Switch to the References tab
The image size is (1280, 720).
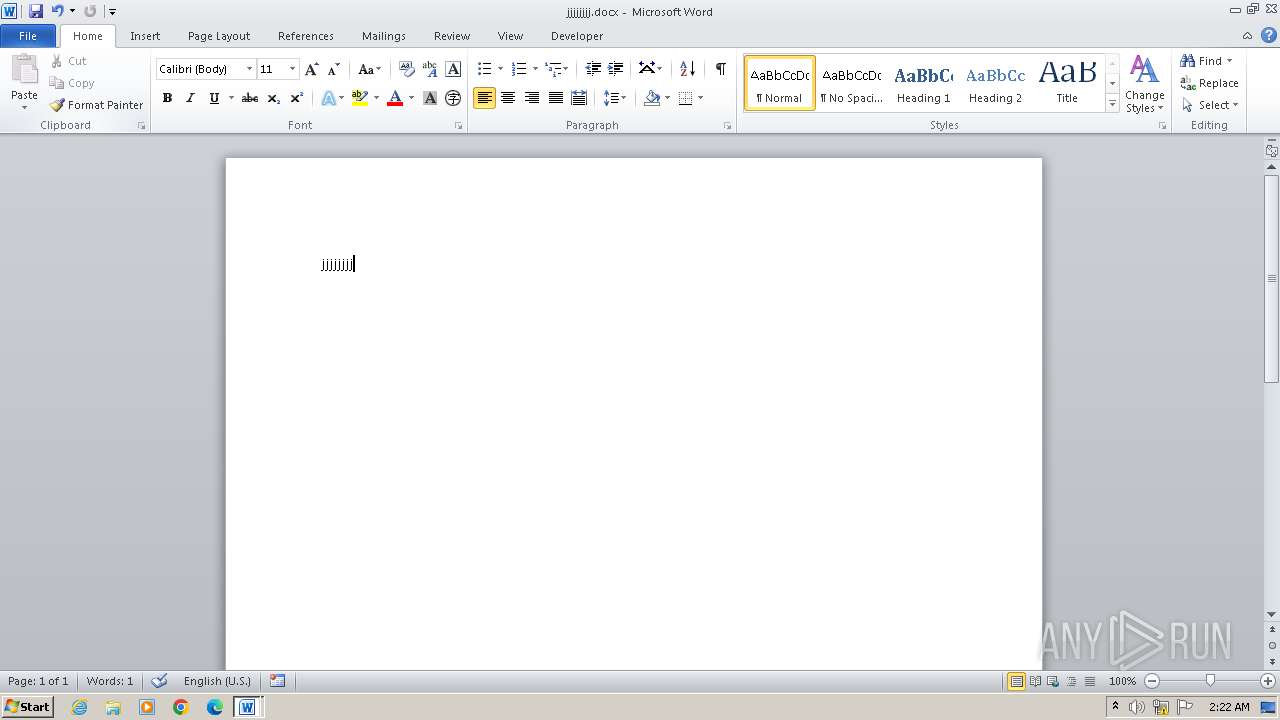click(x=306, y=36)
